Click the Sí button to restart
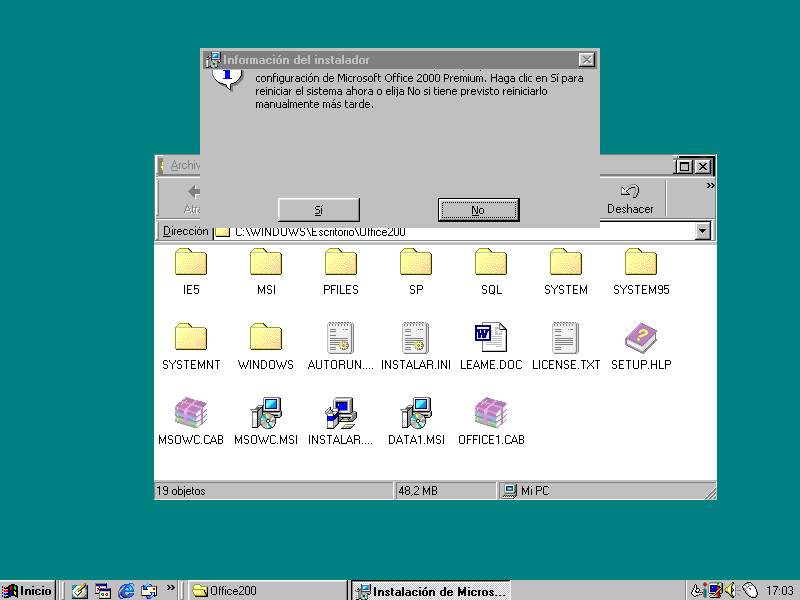 coord(318,209)
